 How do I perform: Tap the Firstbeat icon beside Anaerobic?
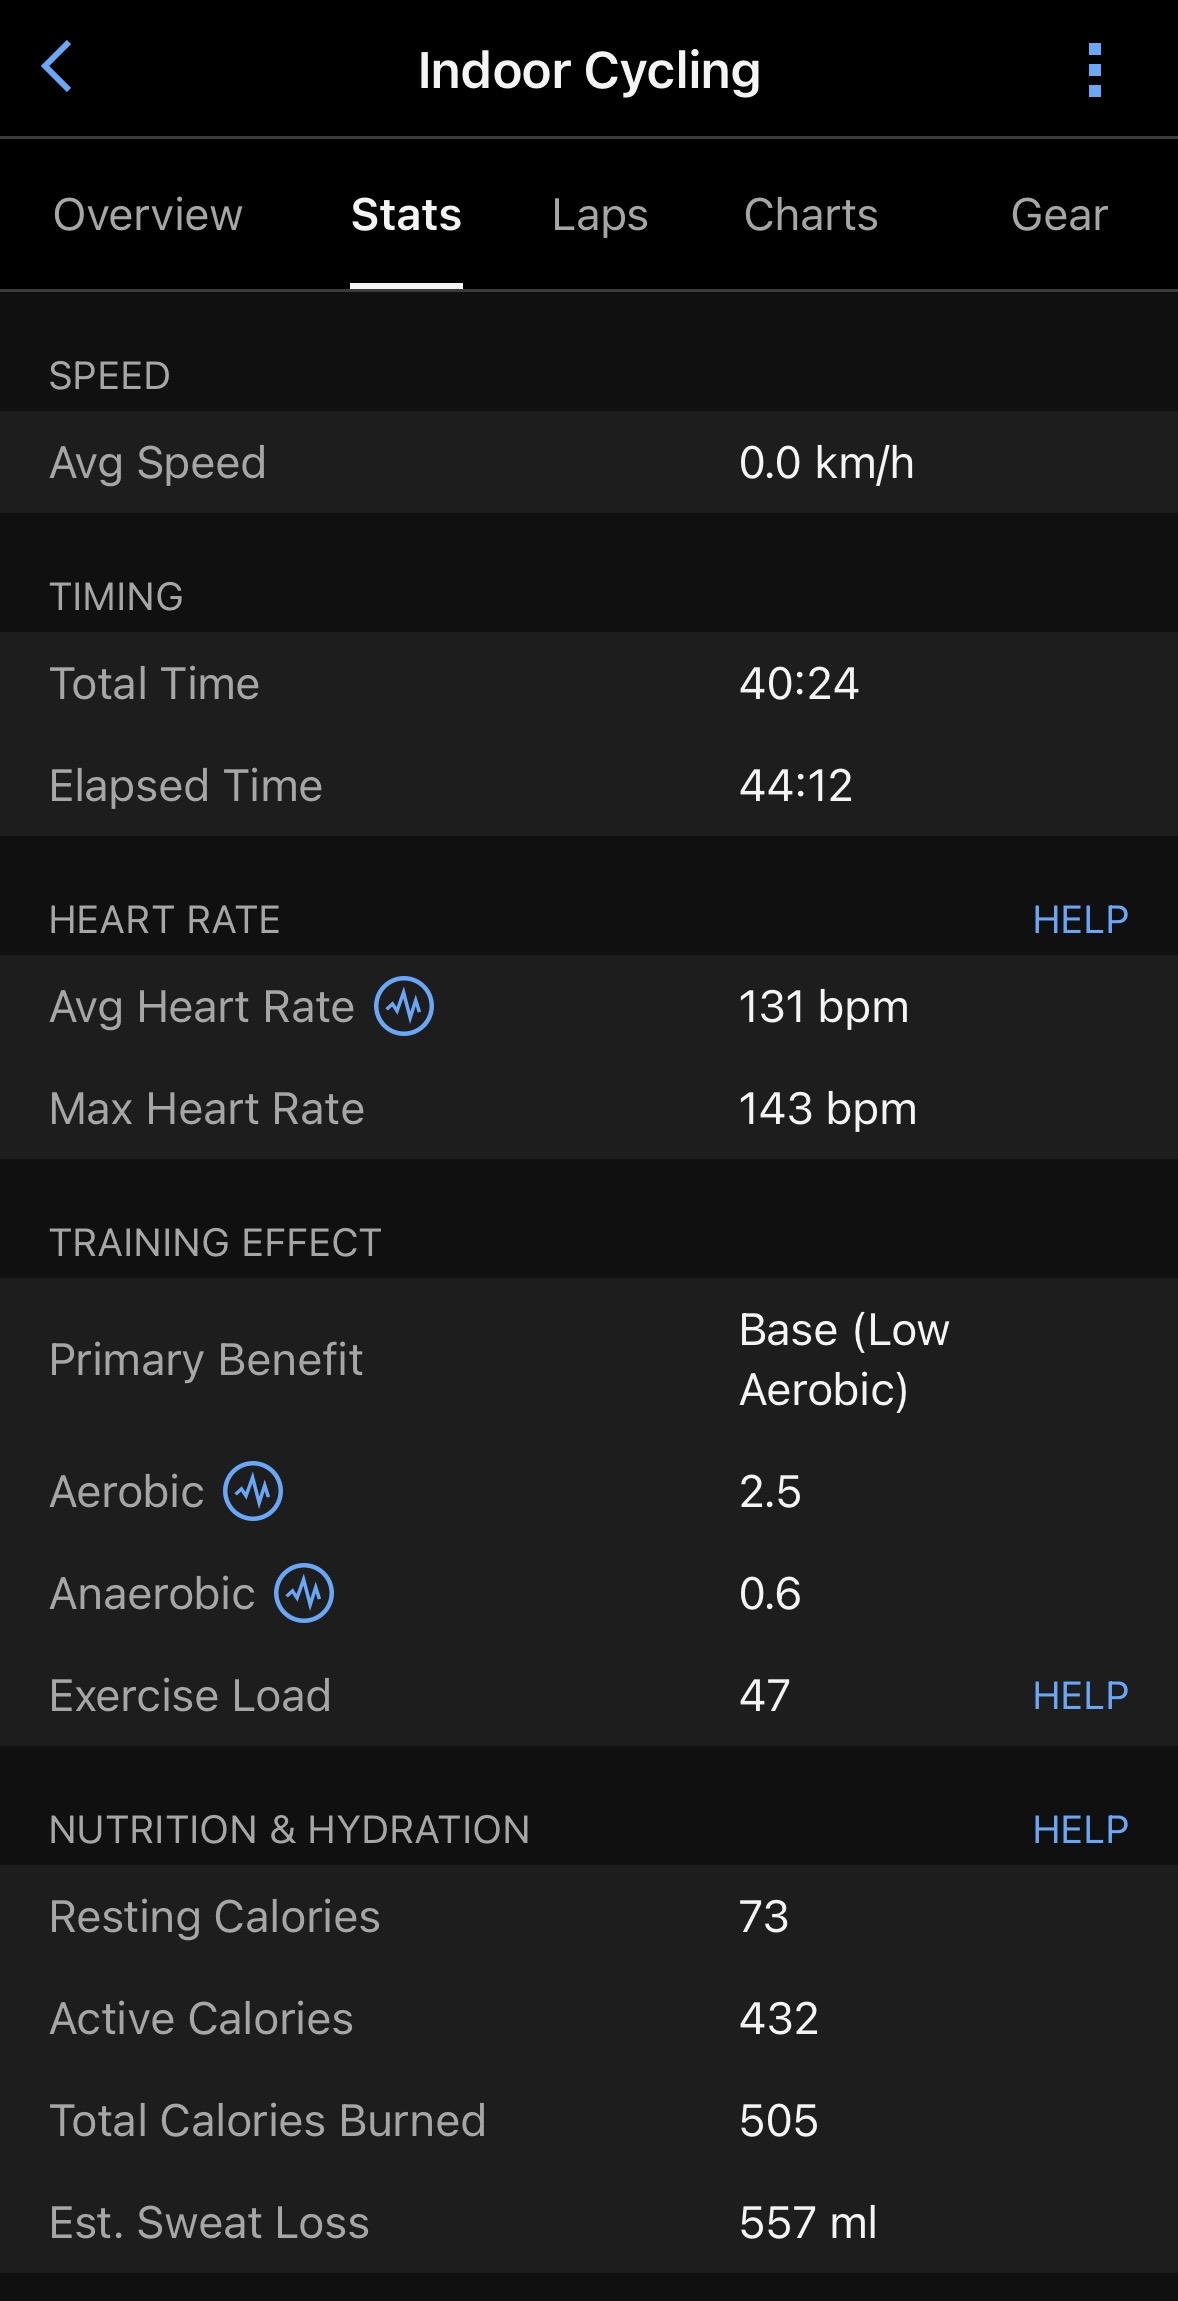pos(304,1593)
